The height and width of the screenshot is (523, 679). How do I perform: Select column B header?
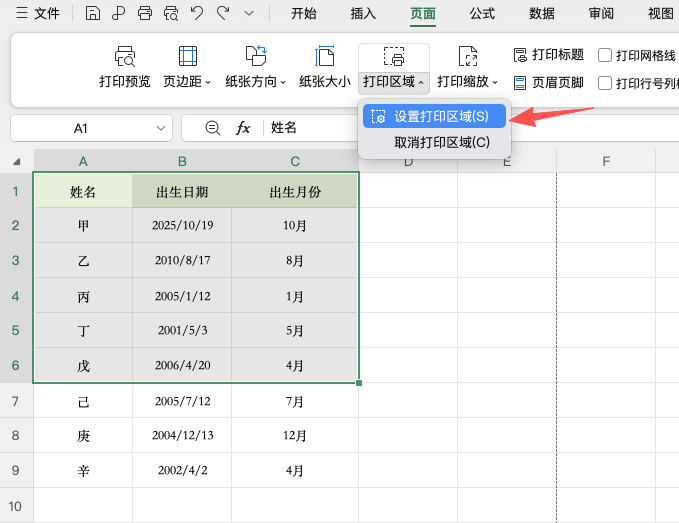pyautogui.click(x=182, y=161)
